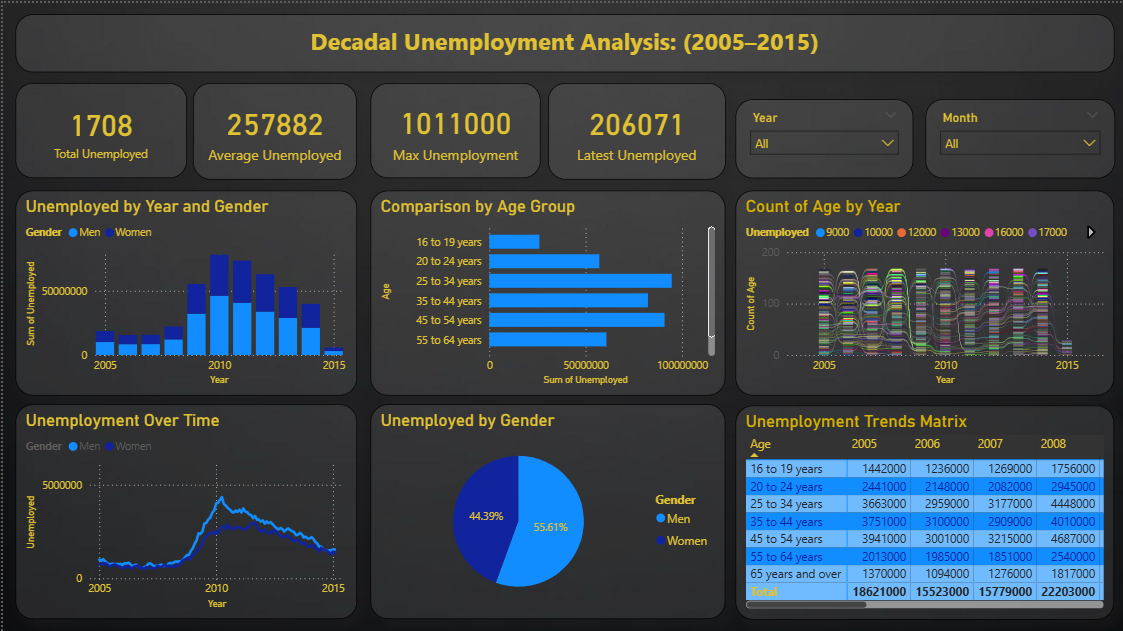The width and height of the screenshot is (1123, 631).
Task: Click the Age column sort arrow in matrix
Action: tap(754, 455)
